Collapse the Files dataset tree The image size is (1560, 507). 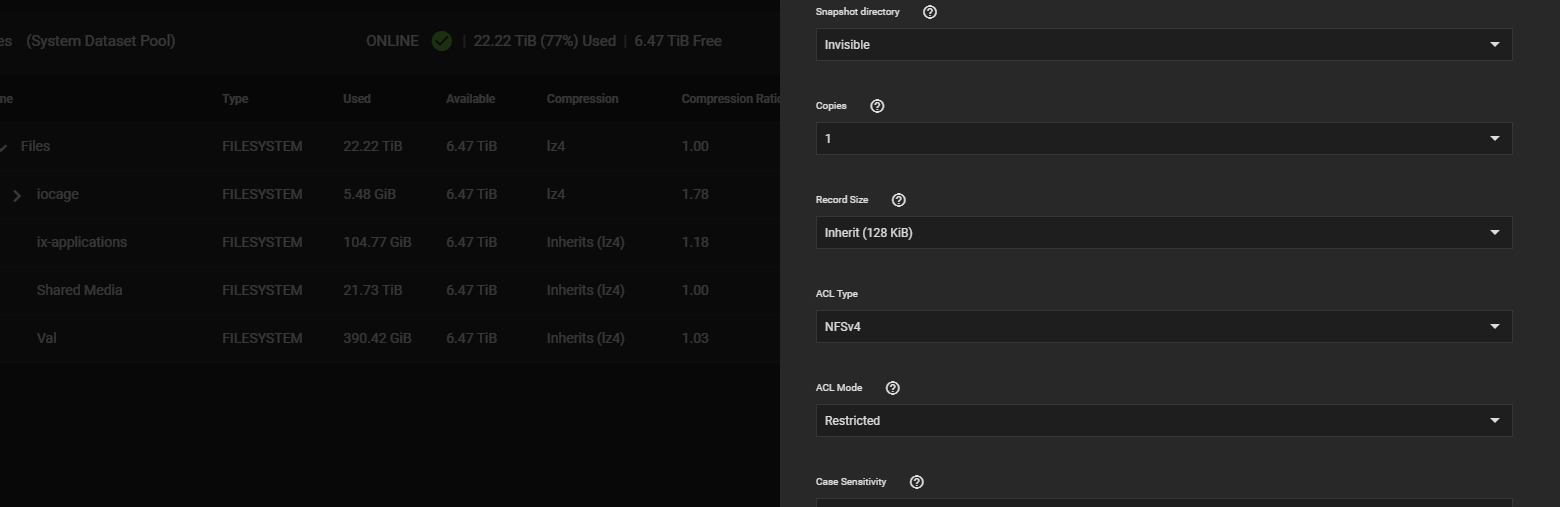[x=4, y=147]
